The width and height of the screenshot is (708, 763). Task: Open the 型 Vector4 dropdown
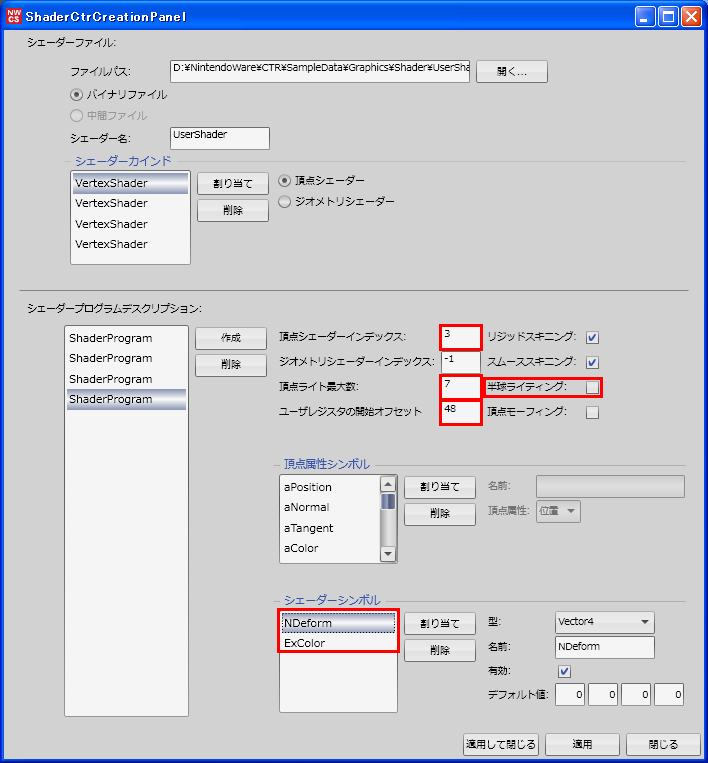pyautogui.click(x=604, y=622)
